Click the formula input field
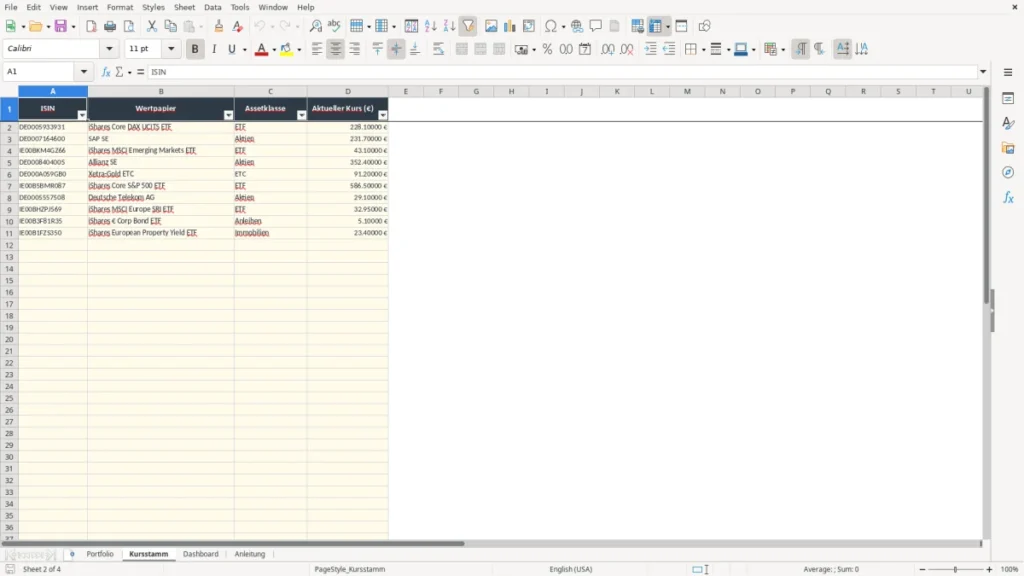This screenshot has height=576, width=1024. pyautogui.click(x=562, y=72)
